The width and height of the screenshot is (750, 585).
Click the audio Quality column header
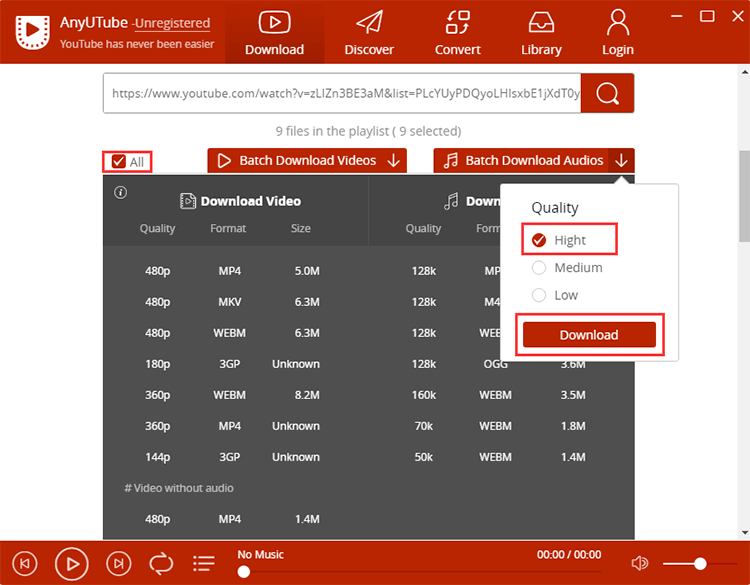pyautogui.click(x=423, y=229)
